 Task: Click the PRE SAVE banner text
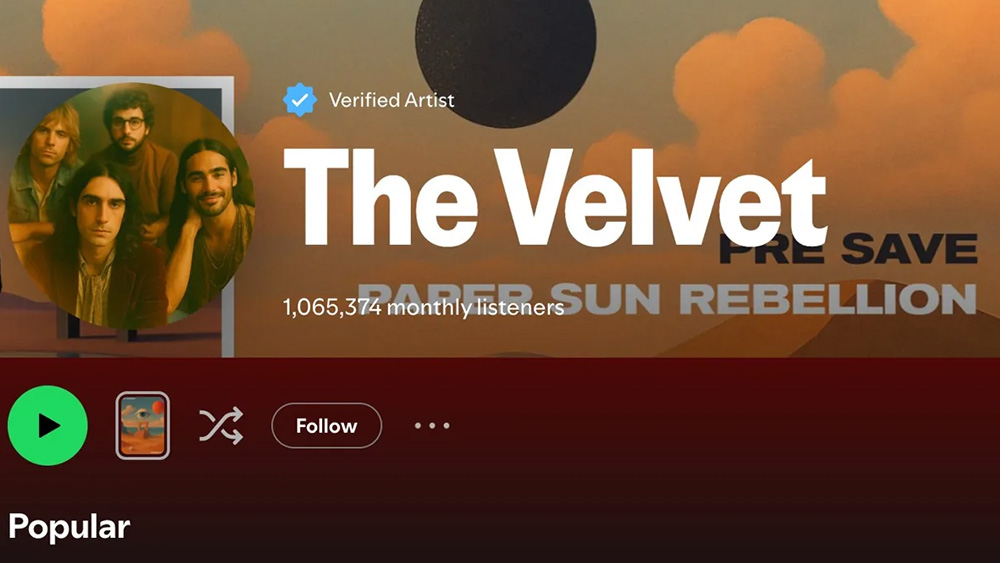click(x=848, y=249)
